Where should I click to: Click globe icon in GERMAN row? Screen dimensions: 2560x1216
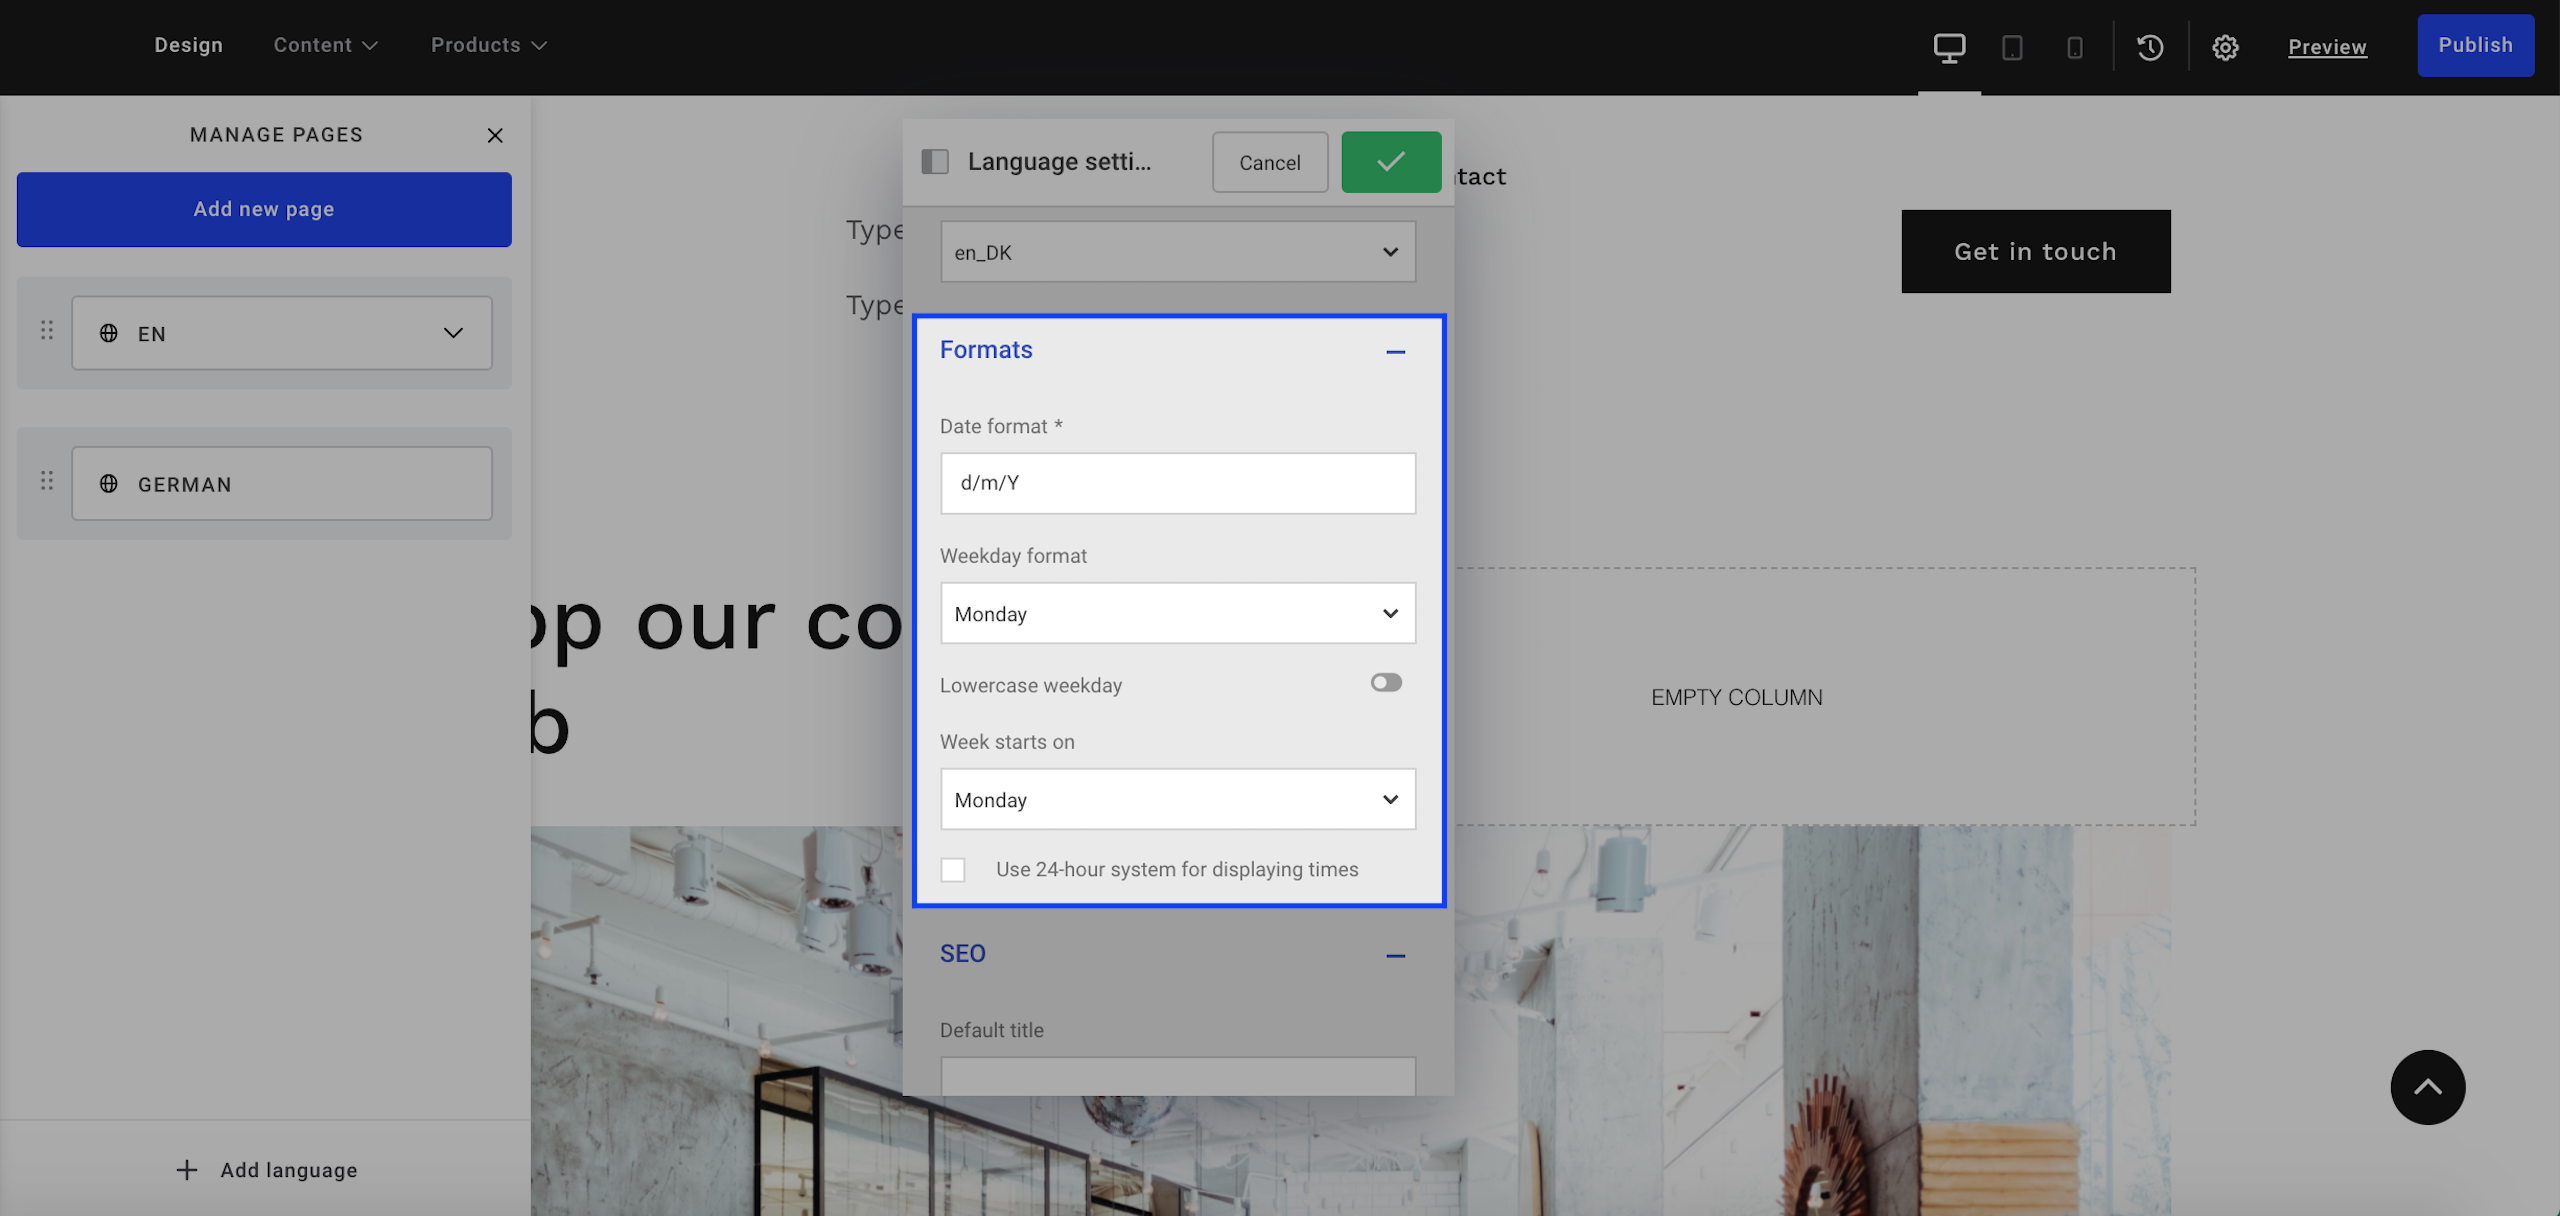tap(109, 484)
